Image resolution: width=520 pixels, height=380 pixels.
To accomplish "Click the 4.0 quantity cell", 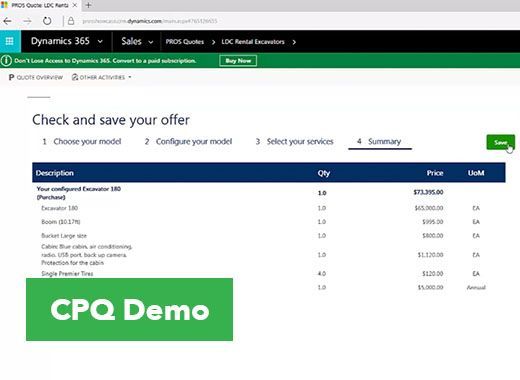I will tap(322, 274).
